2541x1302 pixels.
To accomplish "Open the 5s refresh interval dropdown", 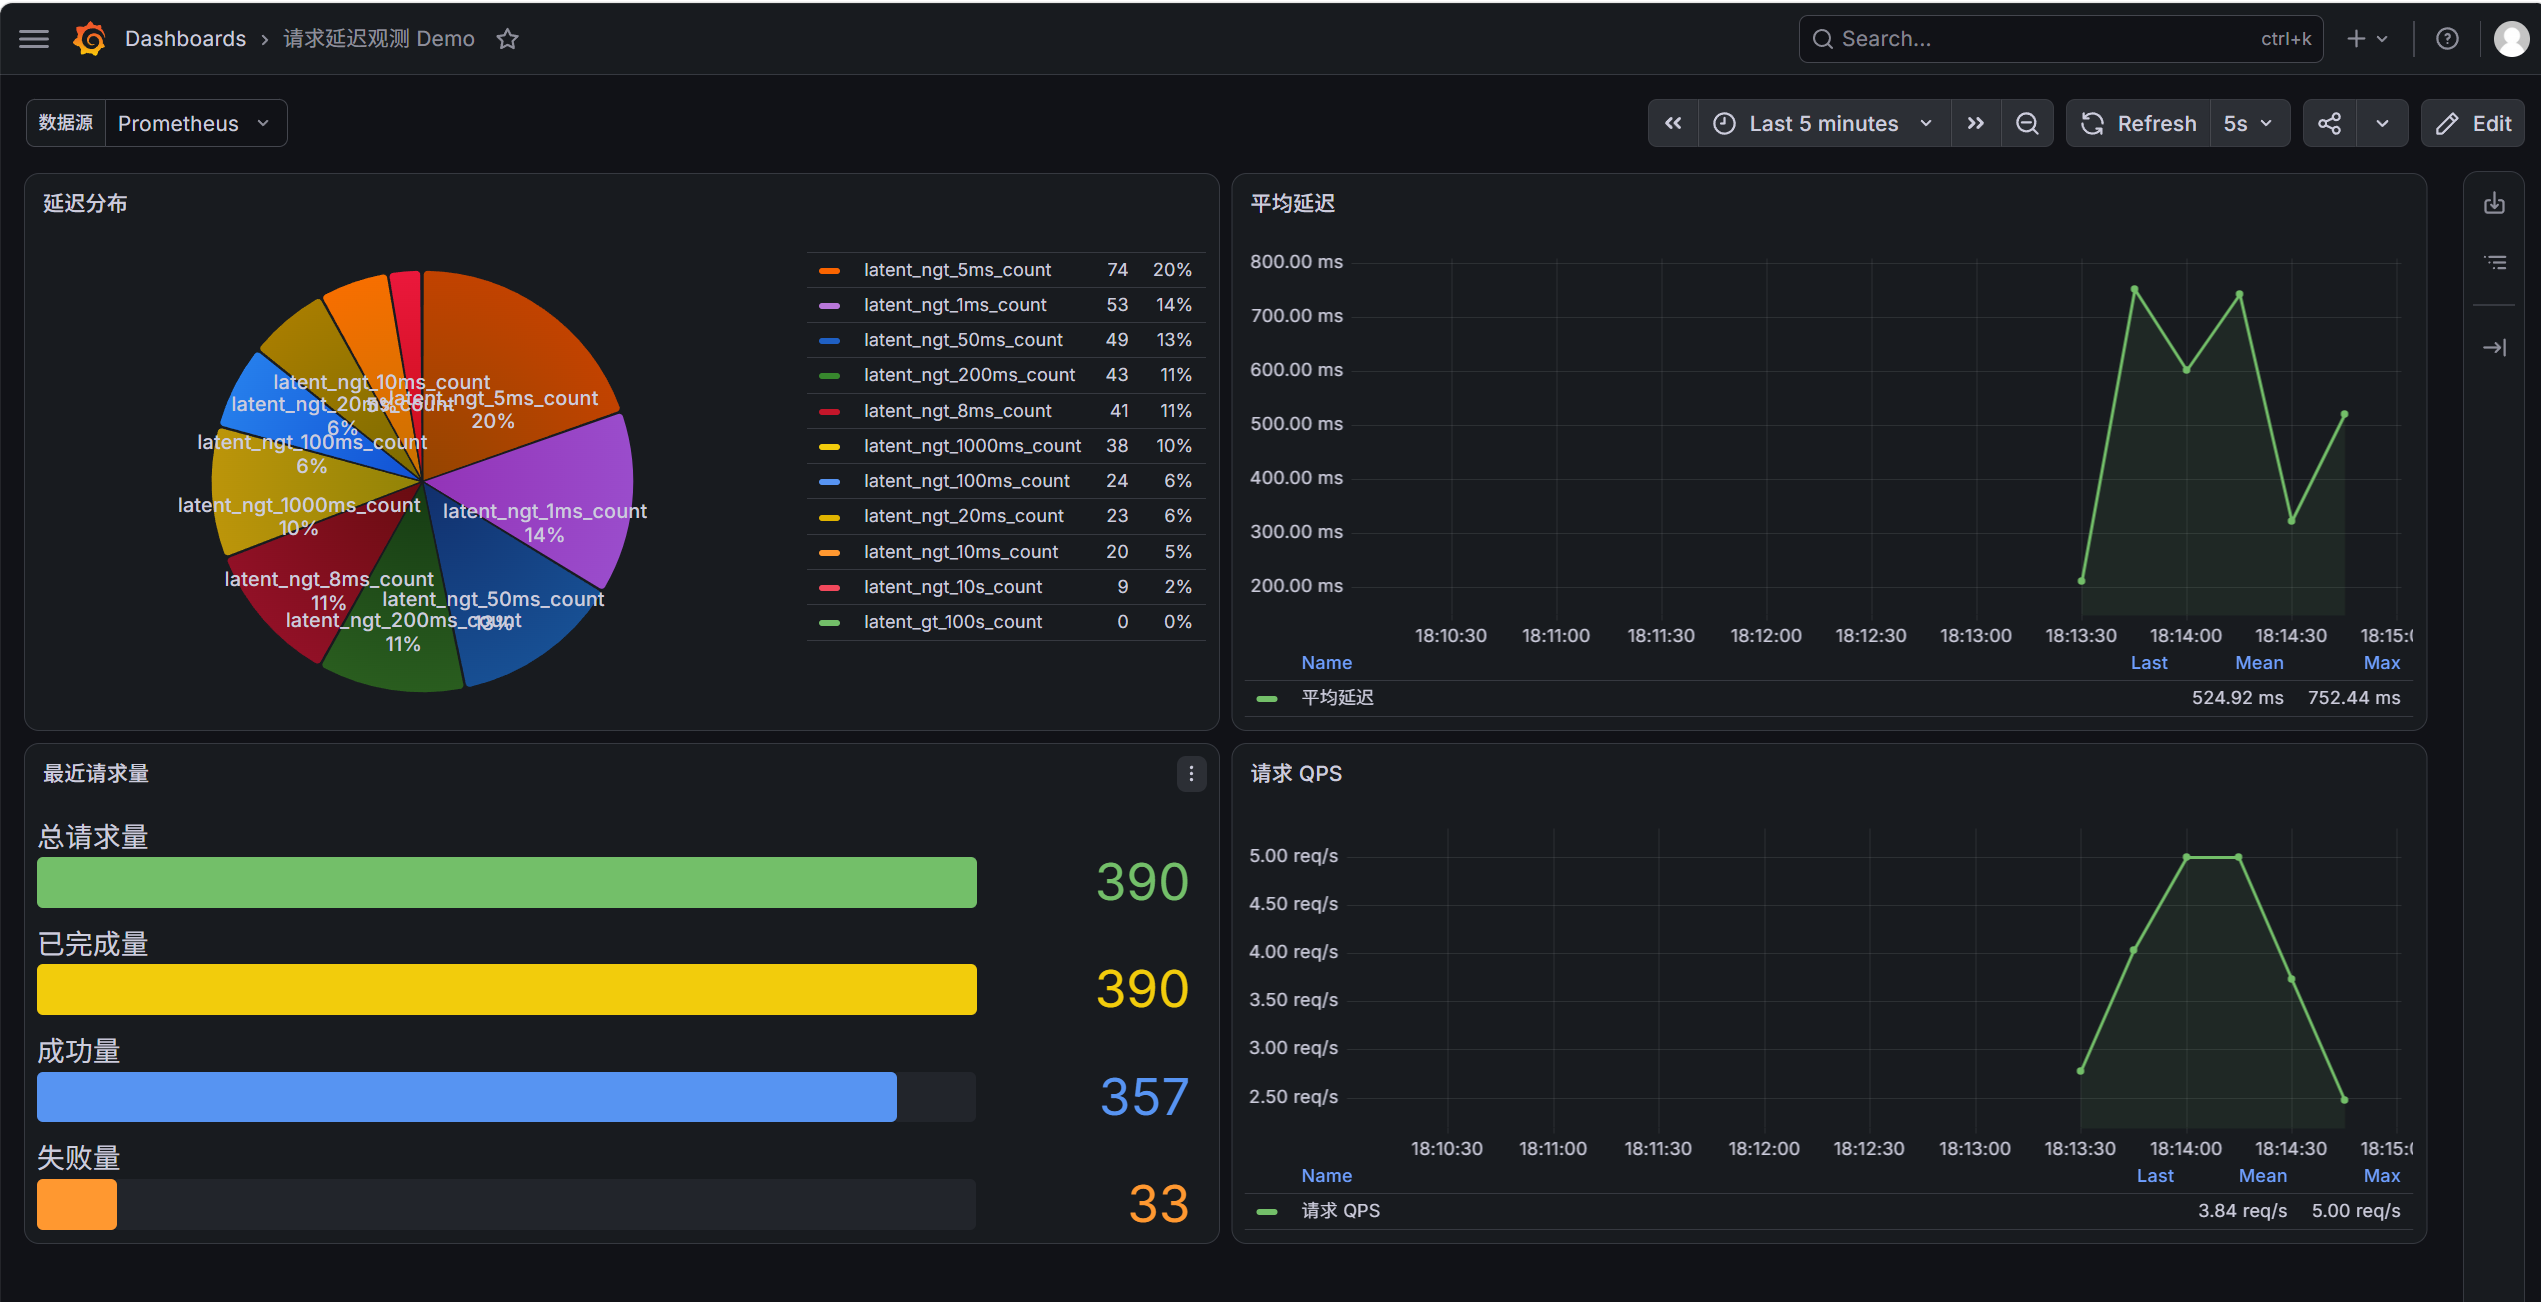I will pos(2249,123).
